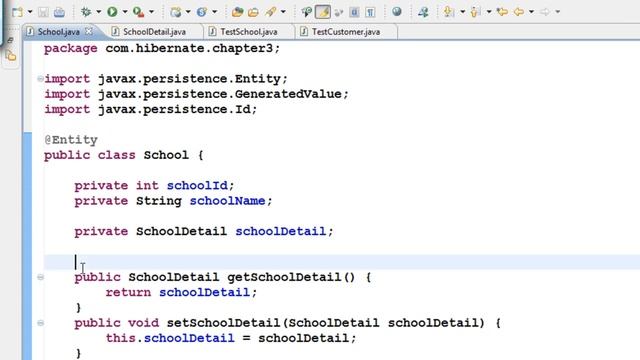The height and width of the screenshot is (360, 640).
Task: Collapse the setSchoolDetail method fold
Action: (x=40, y=323)
